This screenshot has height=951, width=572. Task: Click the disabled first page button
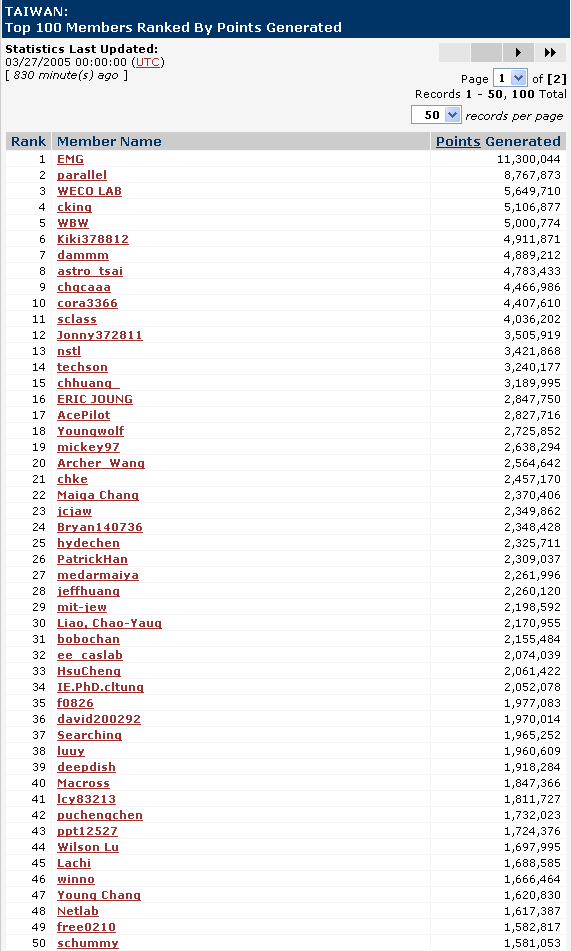click(x=454, y=53)
